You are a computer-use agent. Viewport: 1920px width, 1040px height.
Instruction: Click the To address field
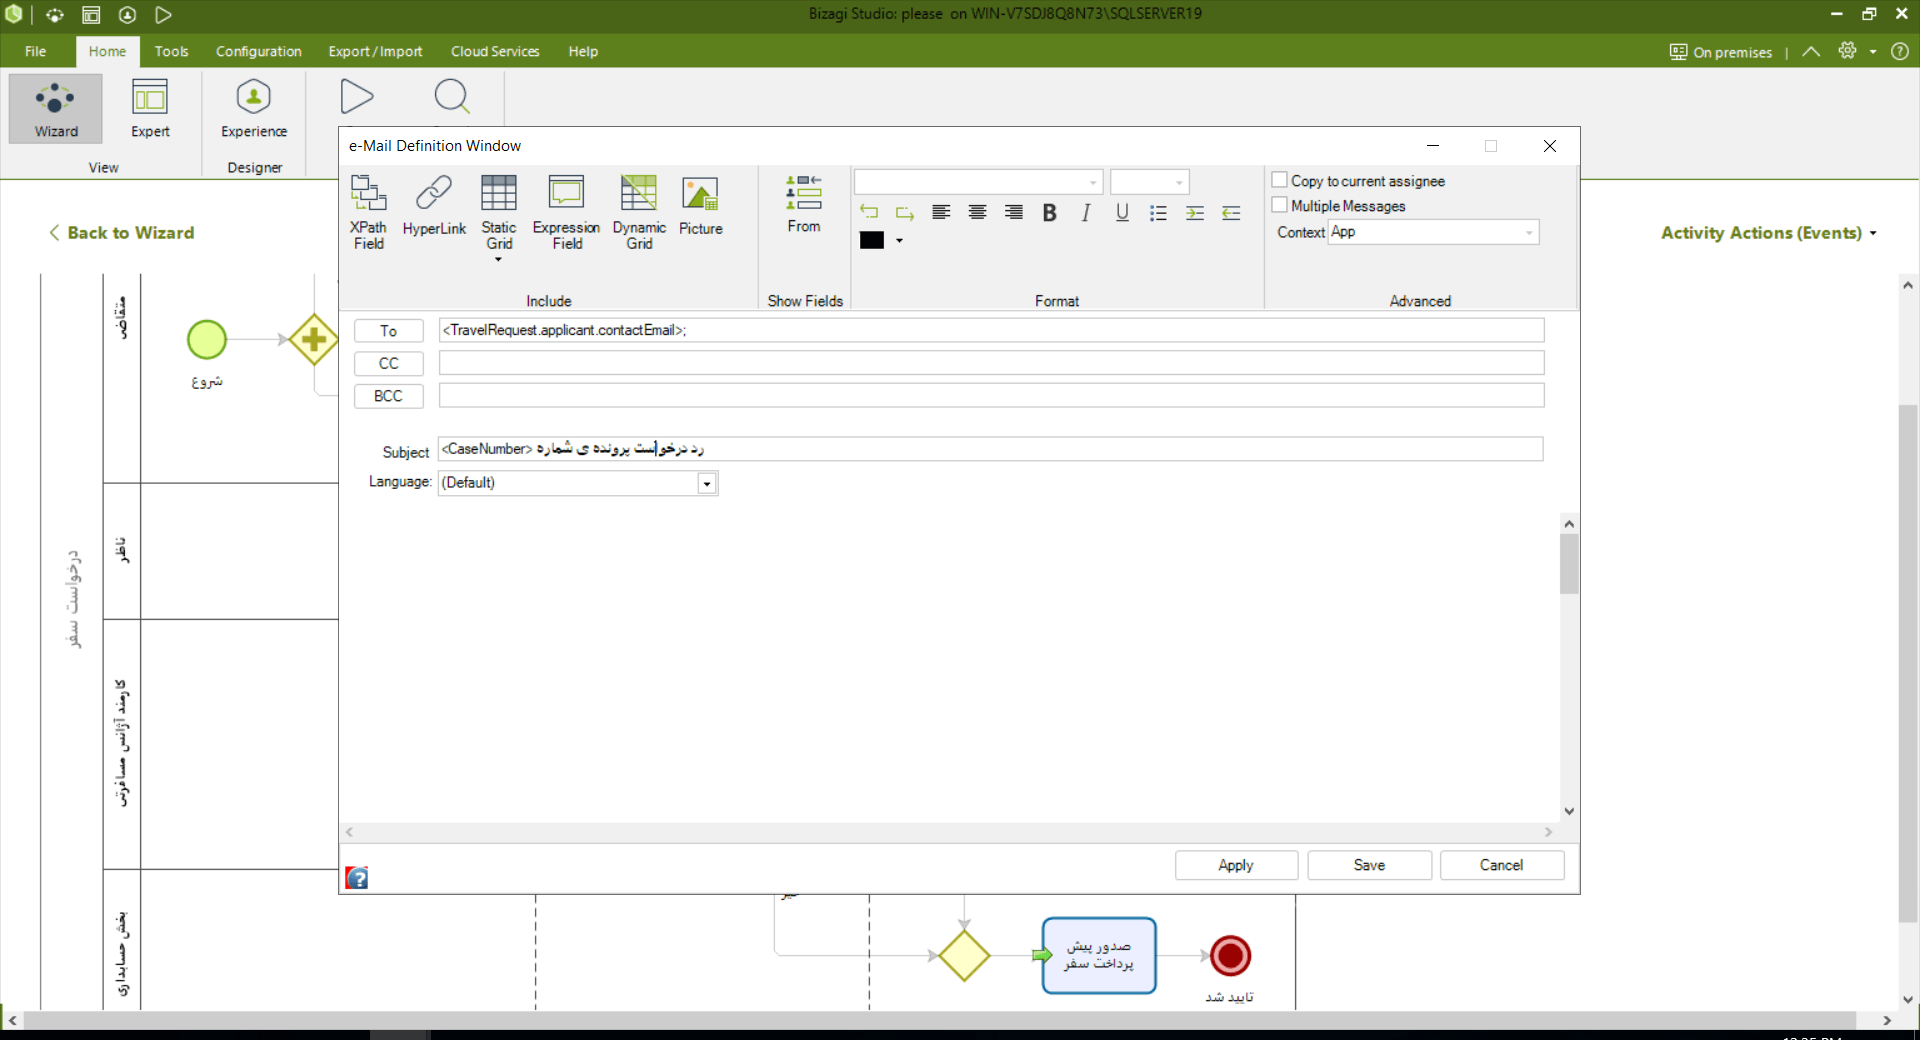pyautogui.click(x=991, y=330)
